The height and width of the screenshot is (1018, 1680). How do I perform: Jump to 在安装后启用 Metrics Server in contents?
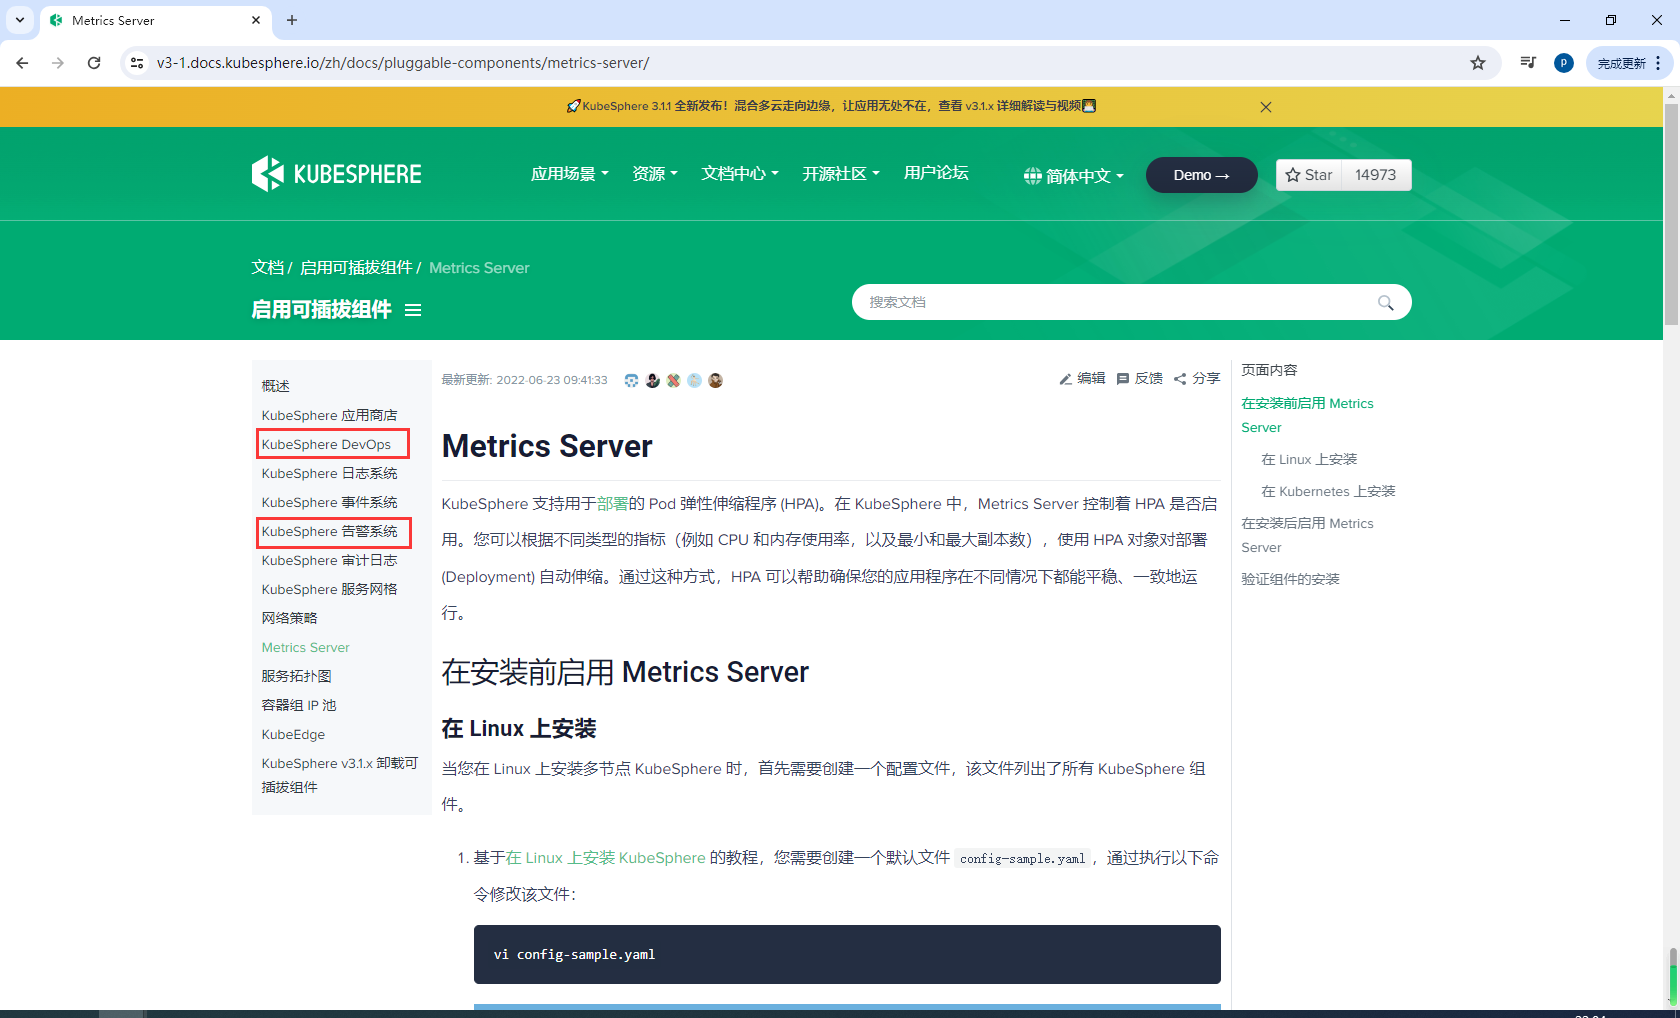click(x=1307, y=535)
